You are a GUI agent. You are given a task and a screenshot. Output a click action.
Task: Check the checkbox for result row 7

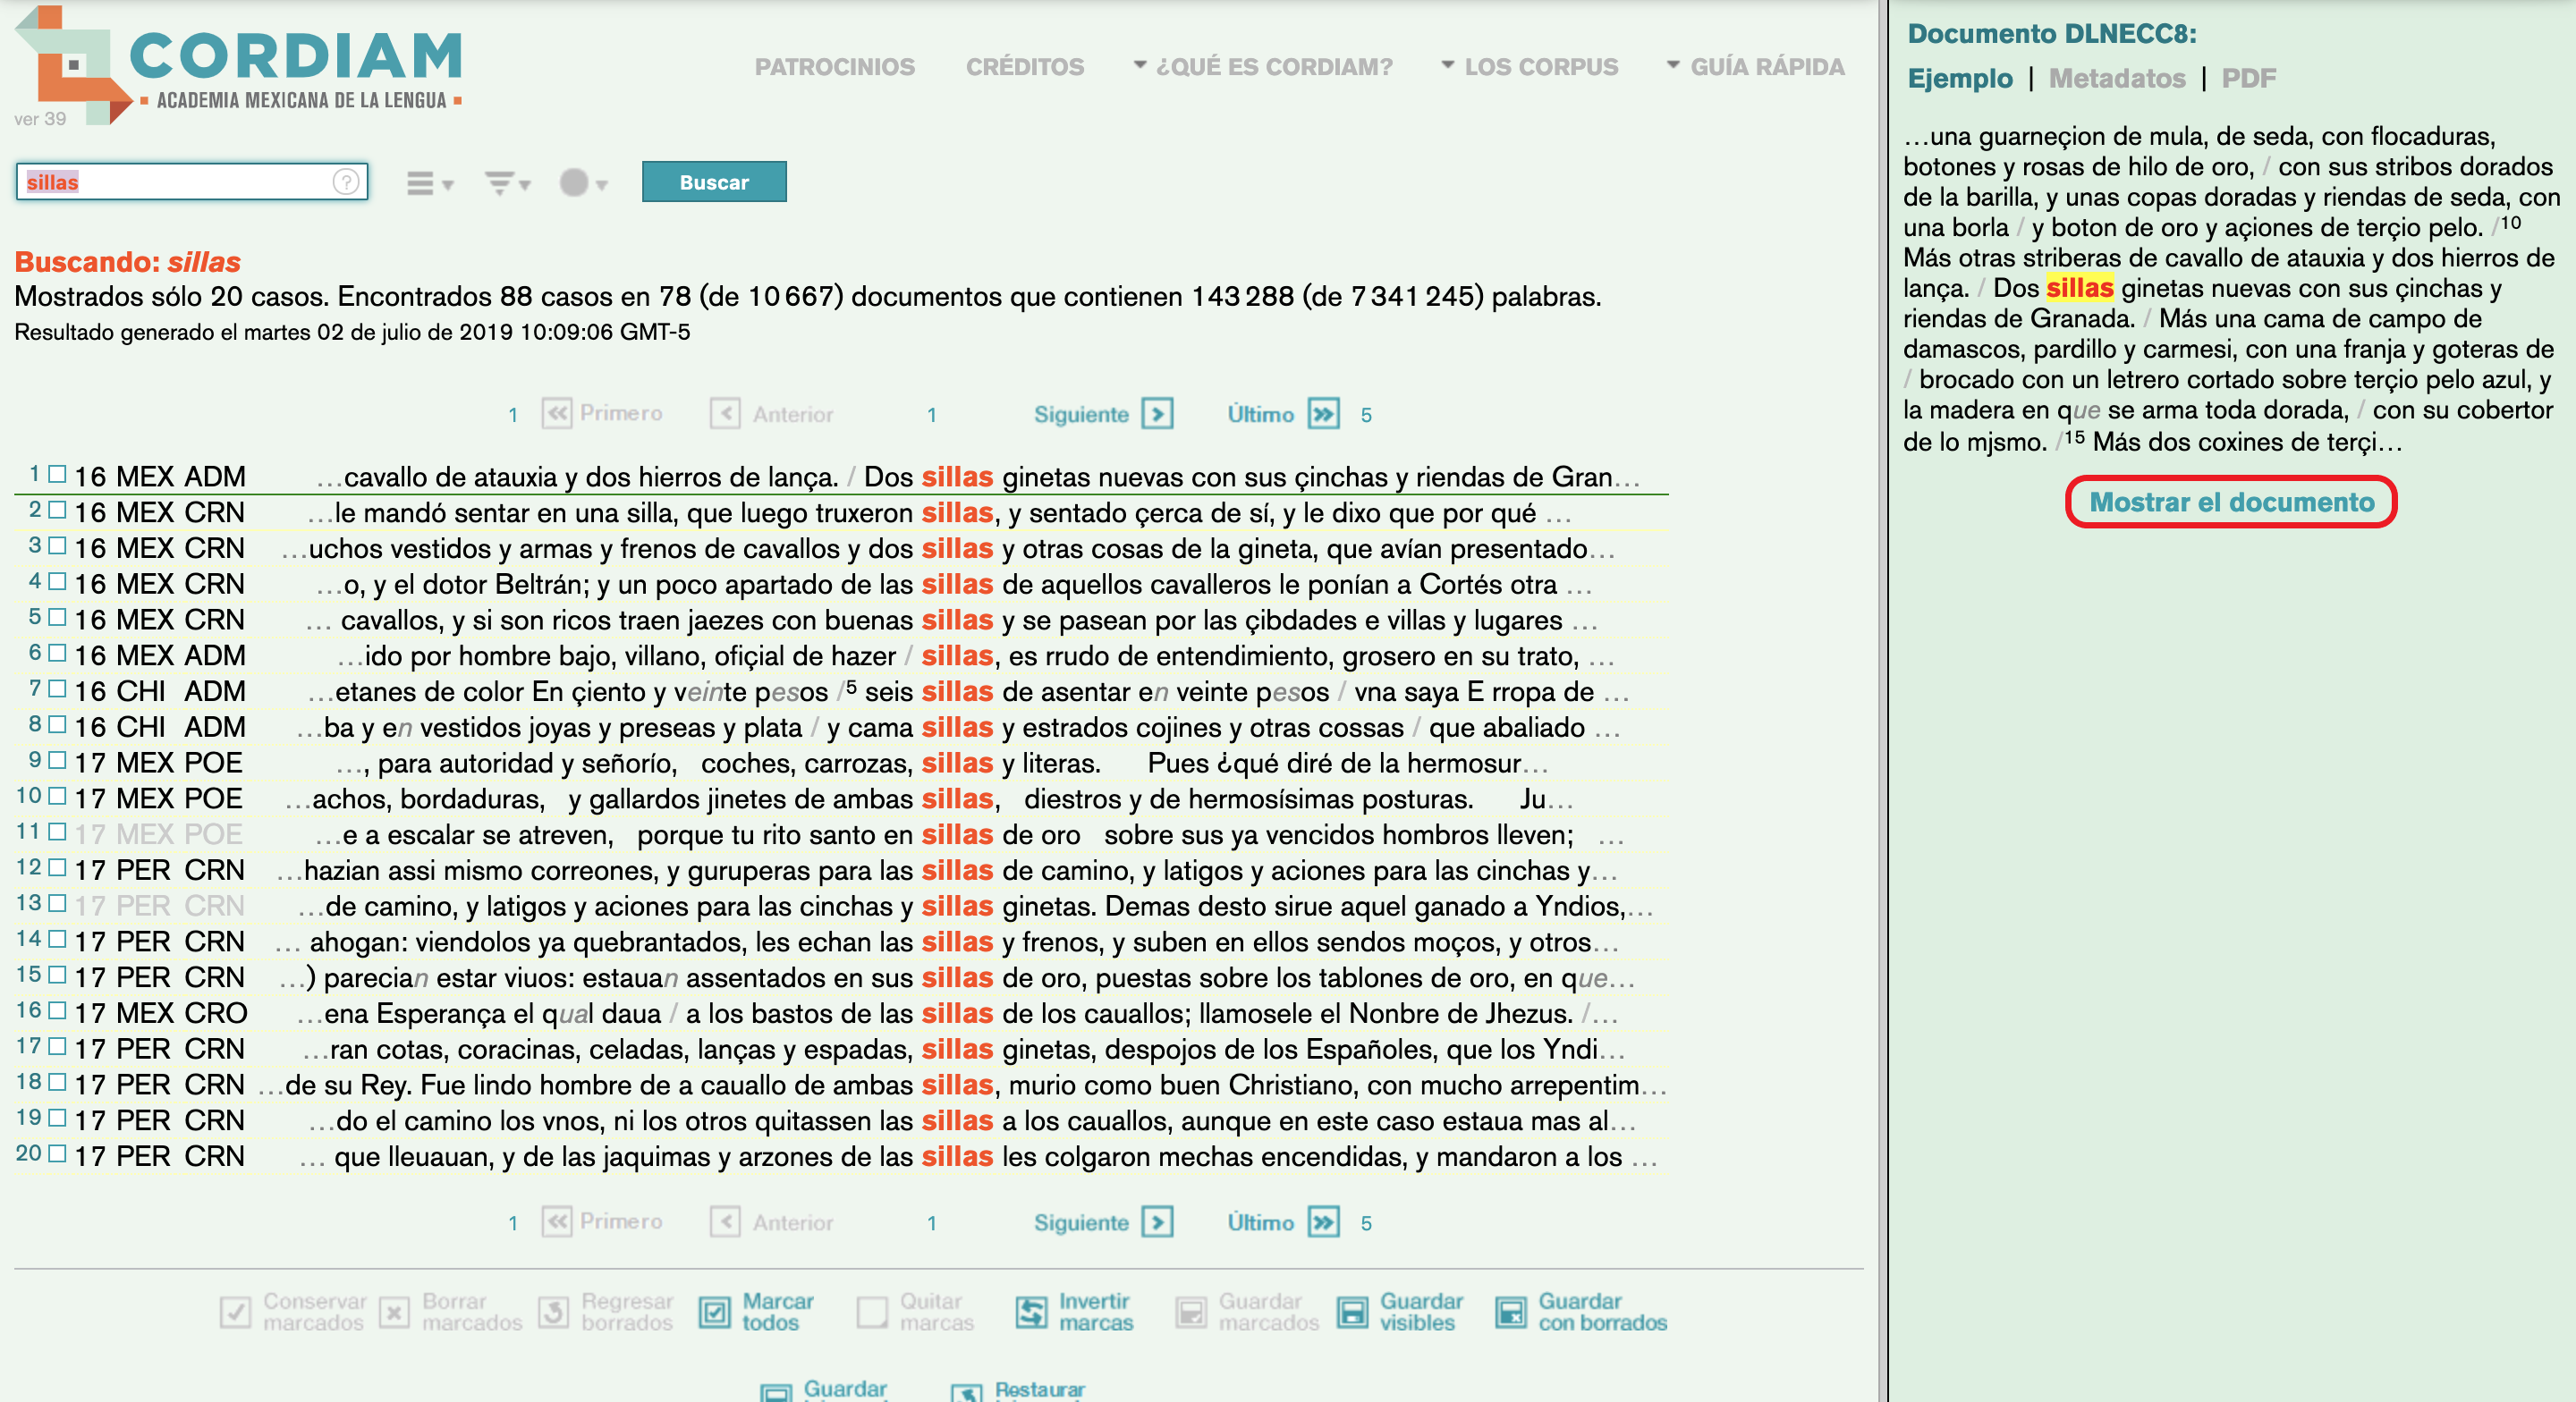(x=58, y=689)
